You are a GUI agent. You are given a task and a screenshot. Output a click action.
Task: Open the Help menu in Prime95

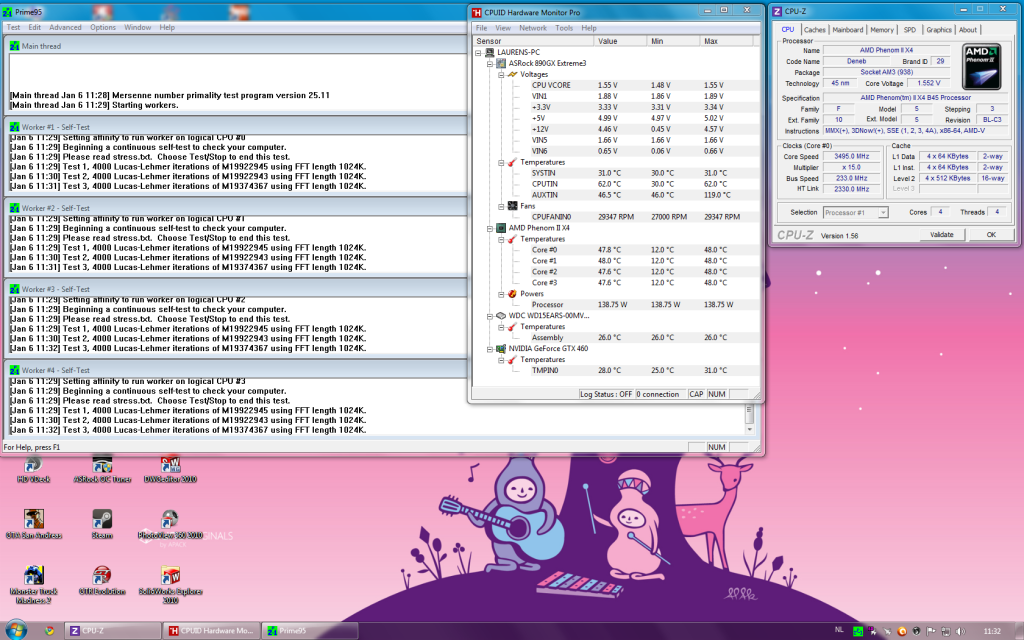(x=167, y=27)
